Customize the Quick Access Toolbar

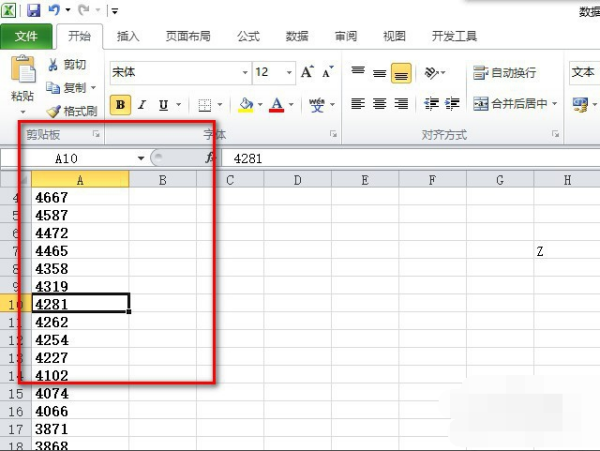click(114, 11)
